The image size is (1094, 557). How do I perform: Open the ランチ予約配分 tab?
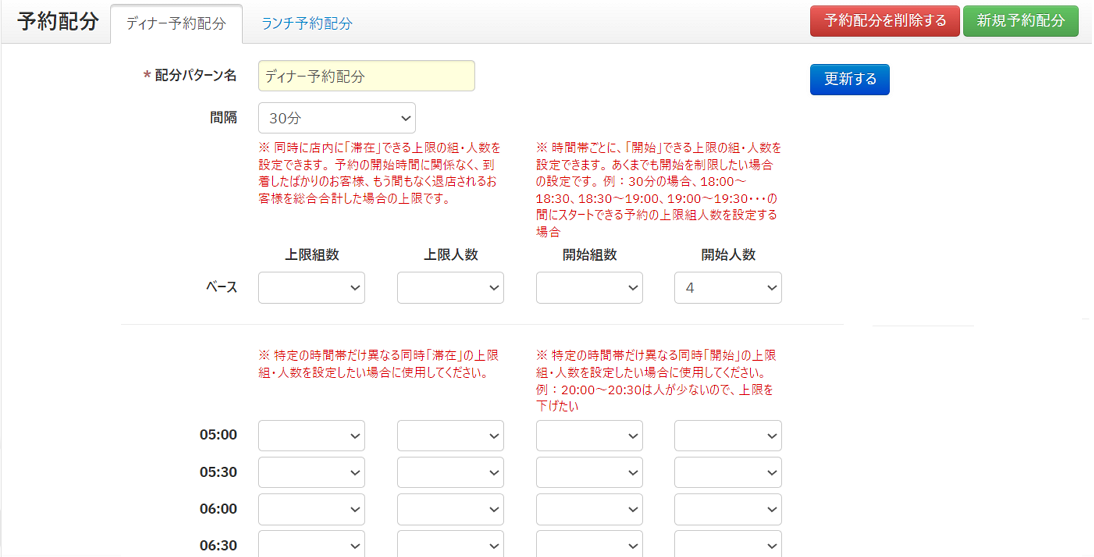point(307,23)
